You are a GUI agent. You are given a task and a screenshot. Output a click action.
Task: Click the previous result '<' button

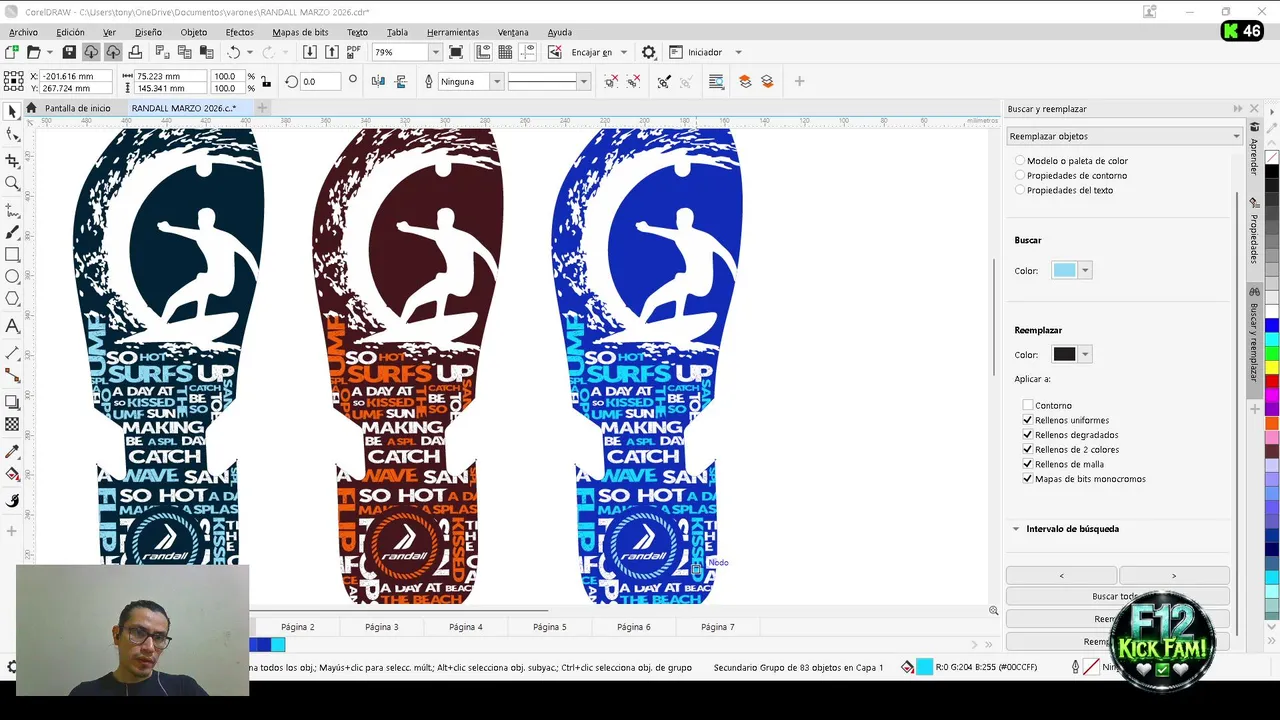1061,575
